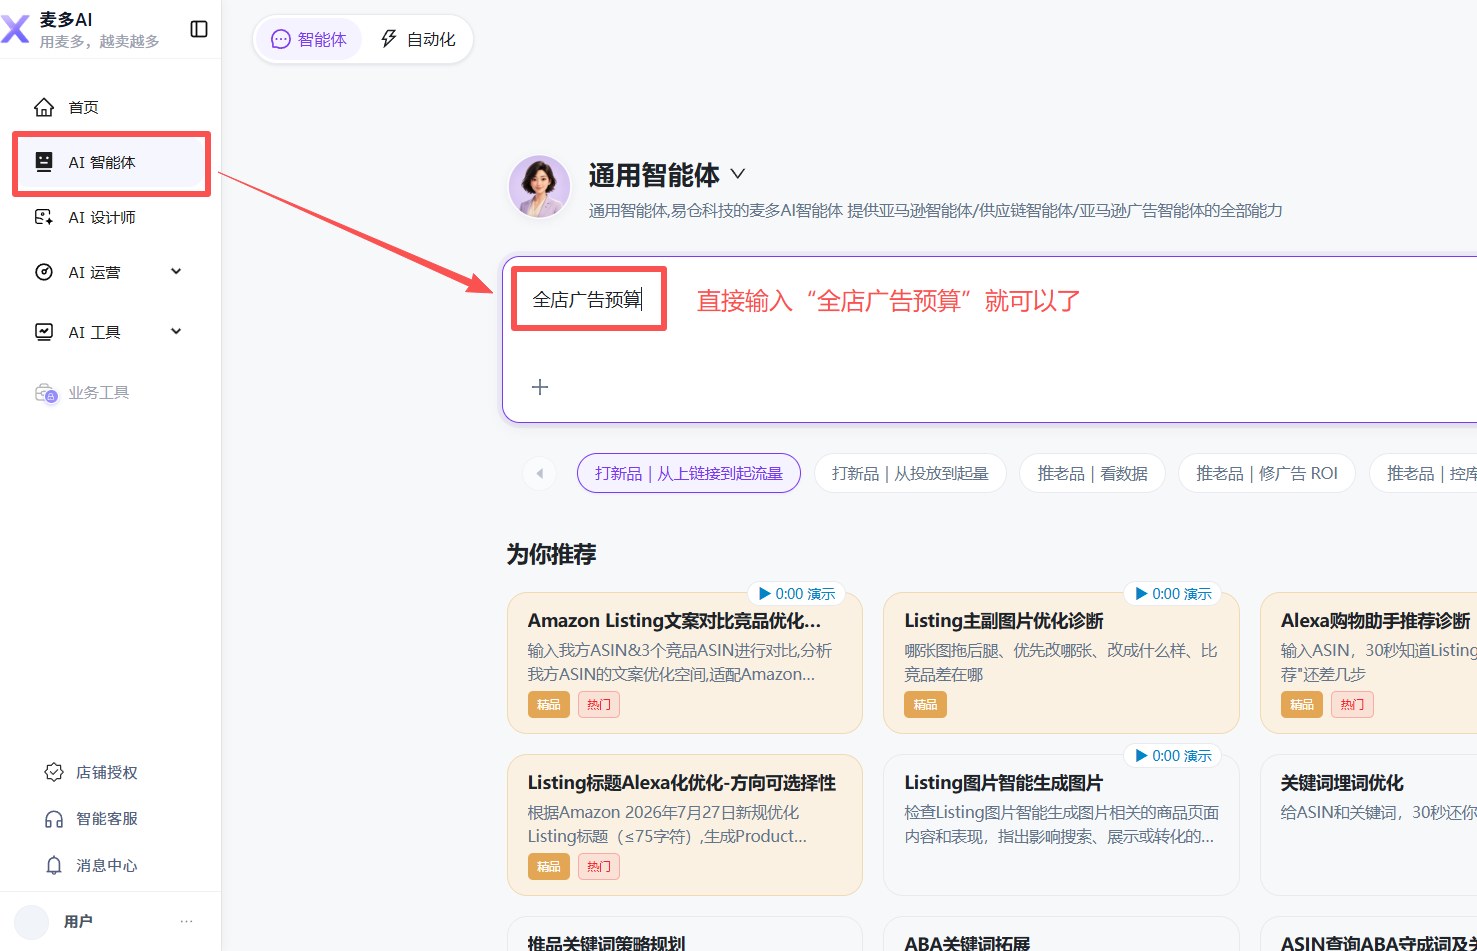Switch to the 自动化 tab
This screenshot has height=951, width=1477.
(418, 39)
